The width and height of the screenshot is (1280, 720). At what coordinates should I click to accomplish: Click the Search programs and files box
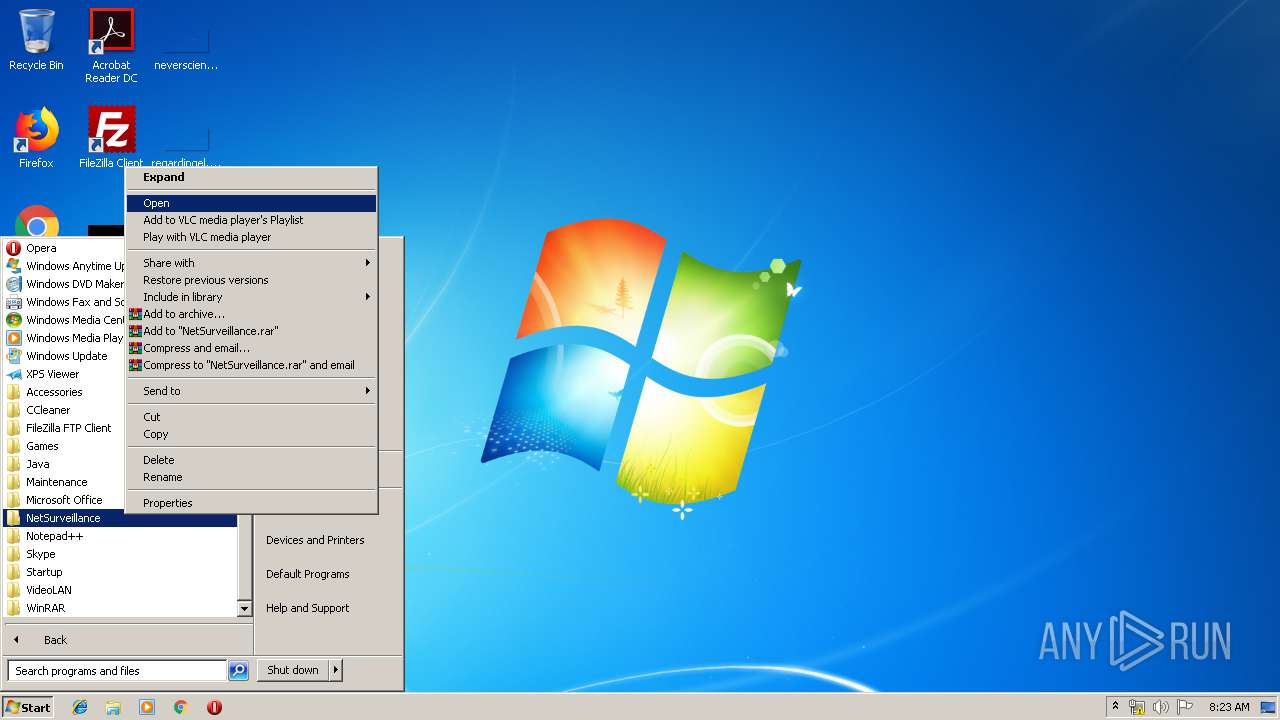point(117,671)
